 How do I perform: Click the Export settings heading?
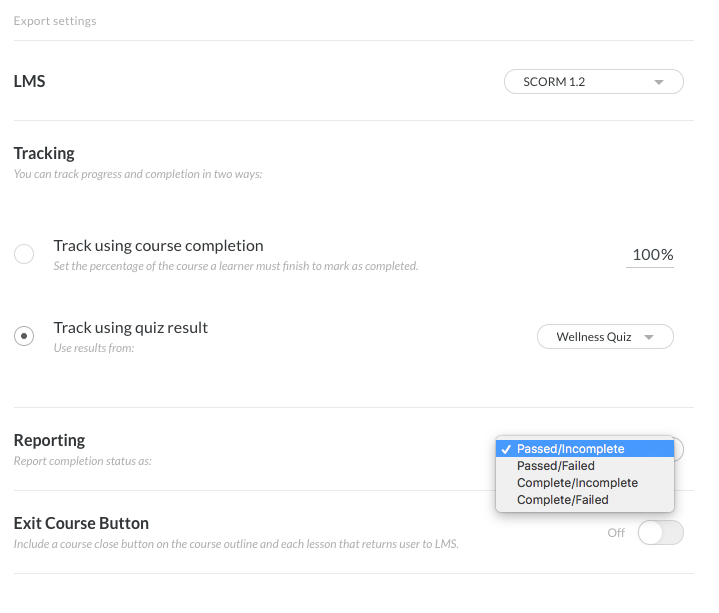coord(55,21)
